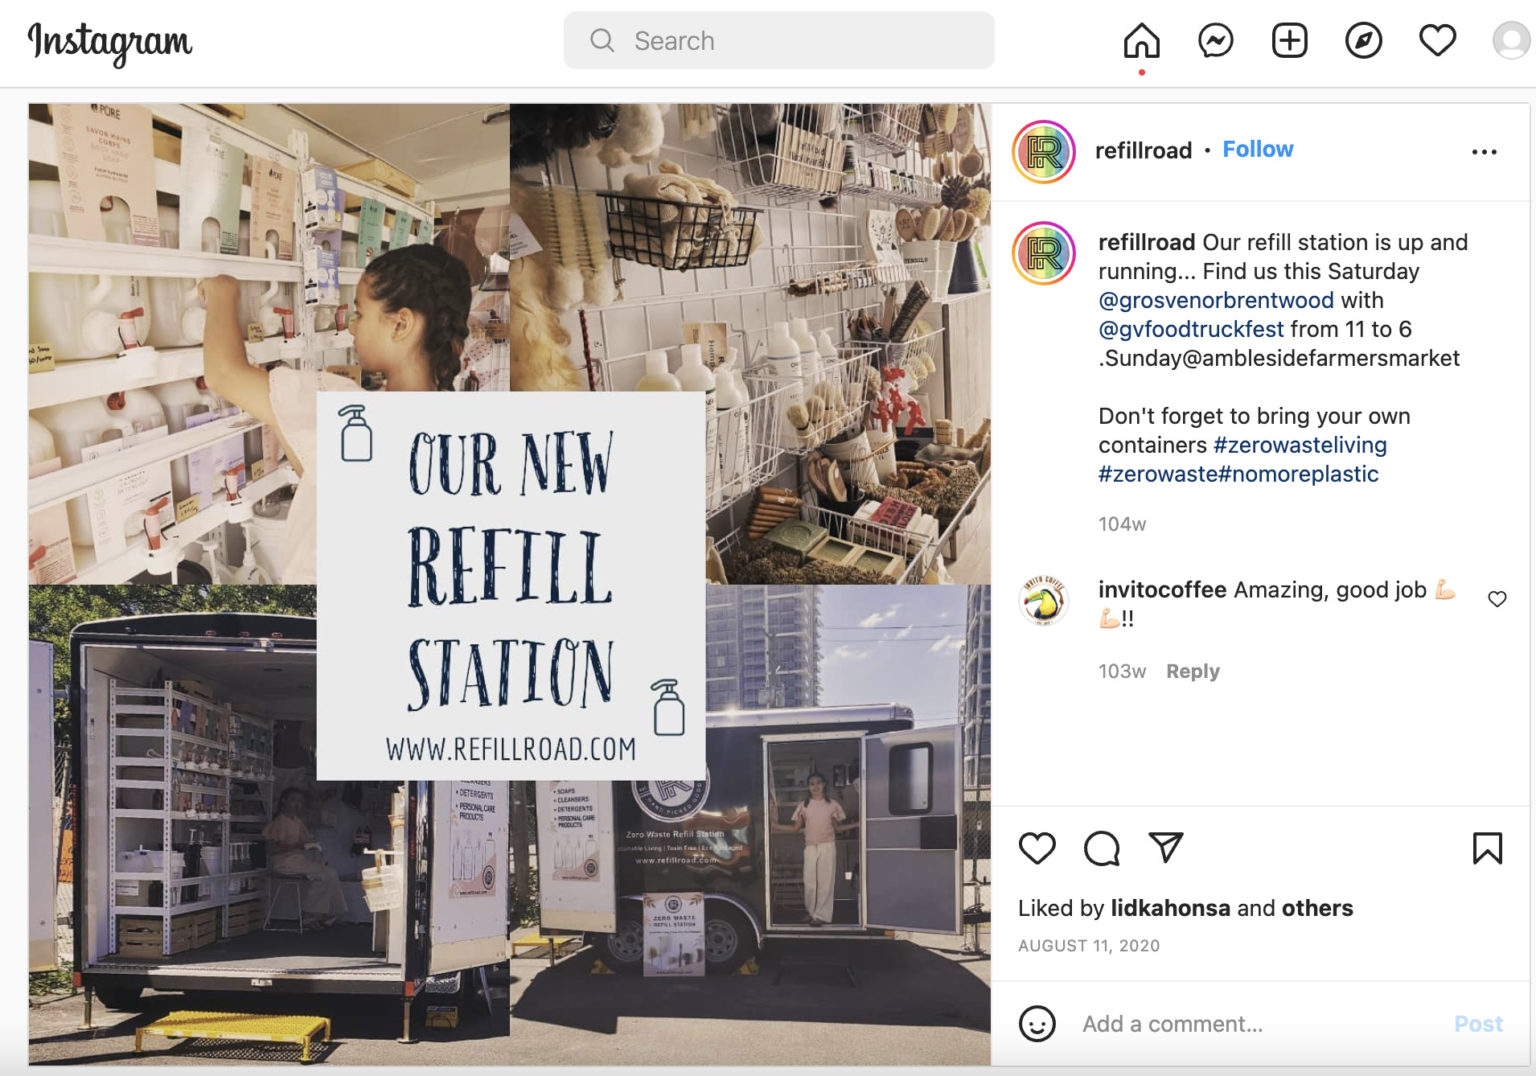Create a new post

[x=1289, y=41]
